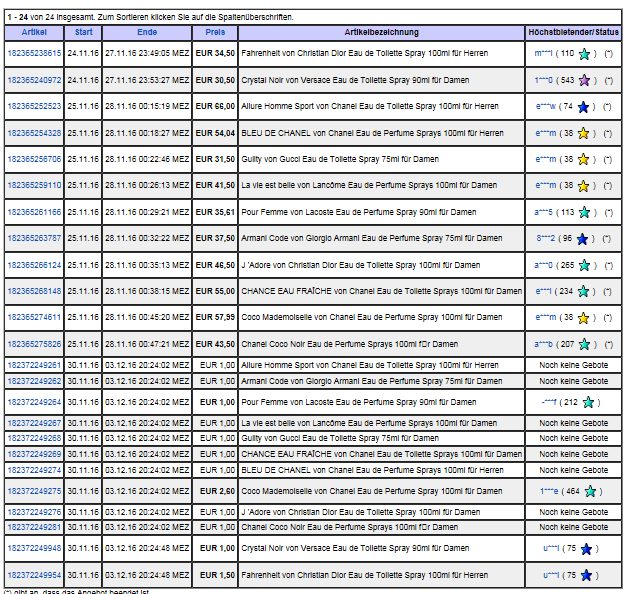Screen dimensions: 627x594
Task: Open item link 182365254328
Action: point(34,133)
